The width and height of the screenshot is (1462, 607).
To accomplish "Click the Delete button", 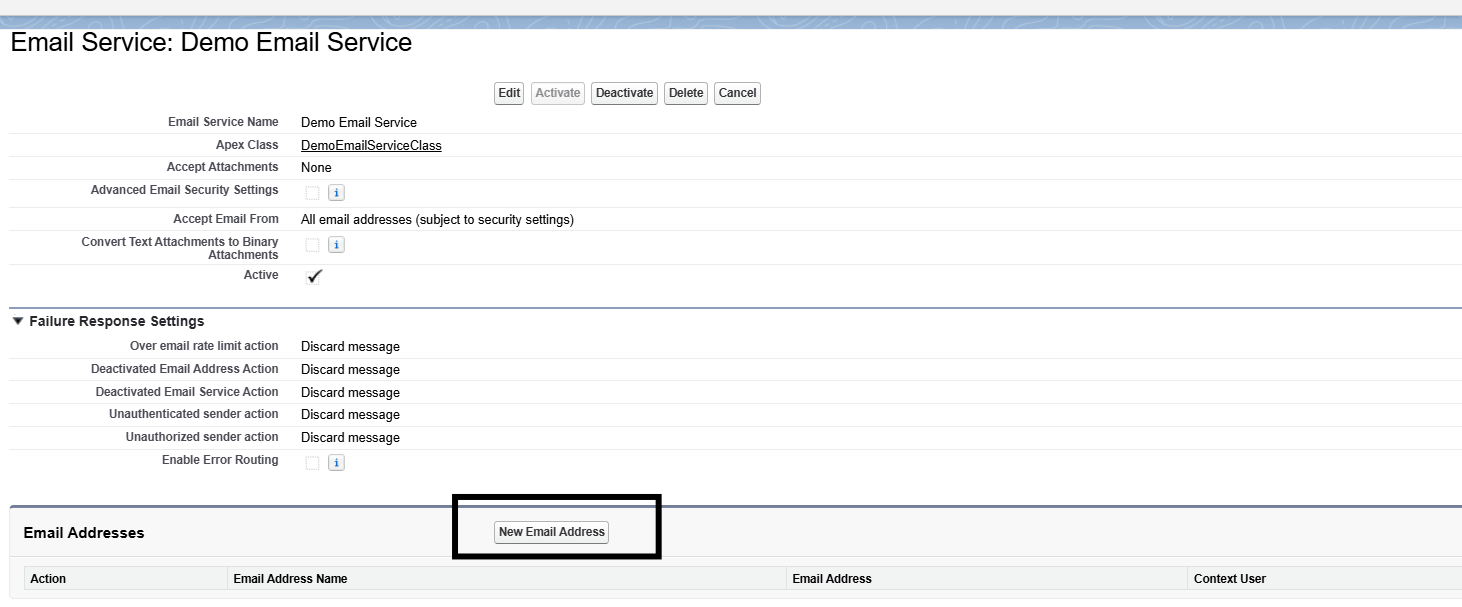I will click(685, 92).
